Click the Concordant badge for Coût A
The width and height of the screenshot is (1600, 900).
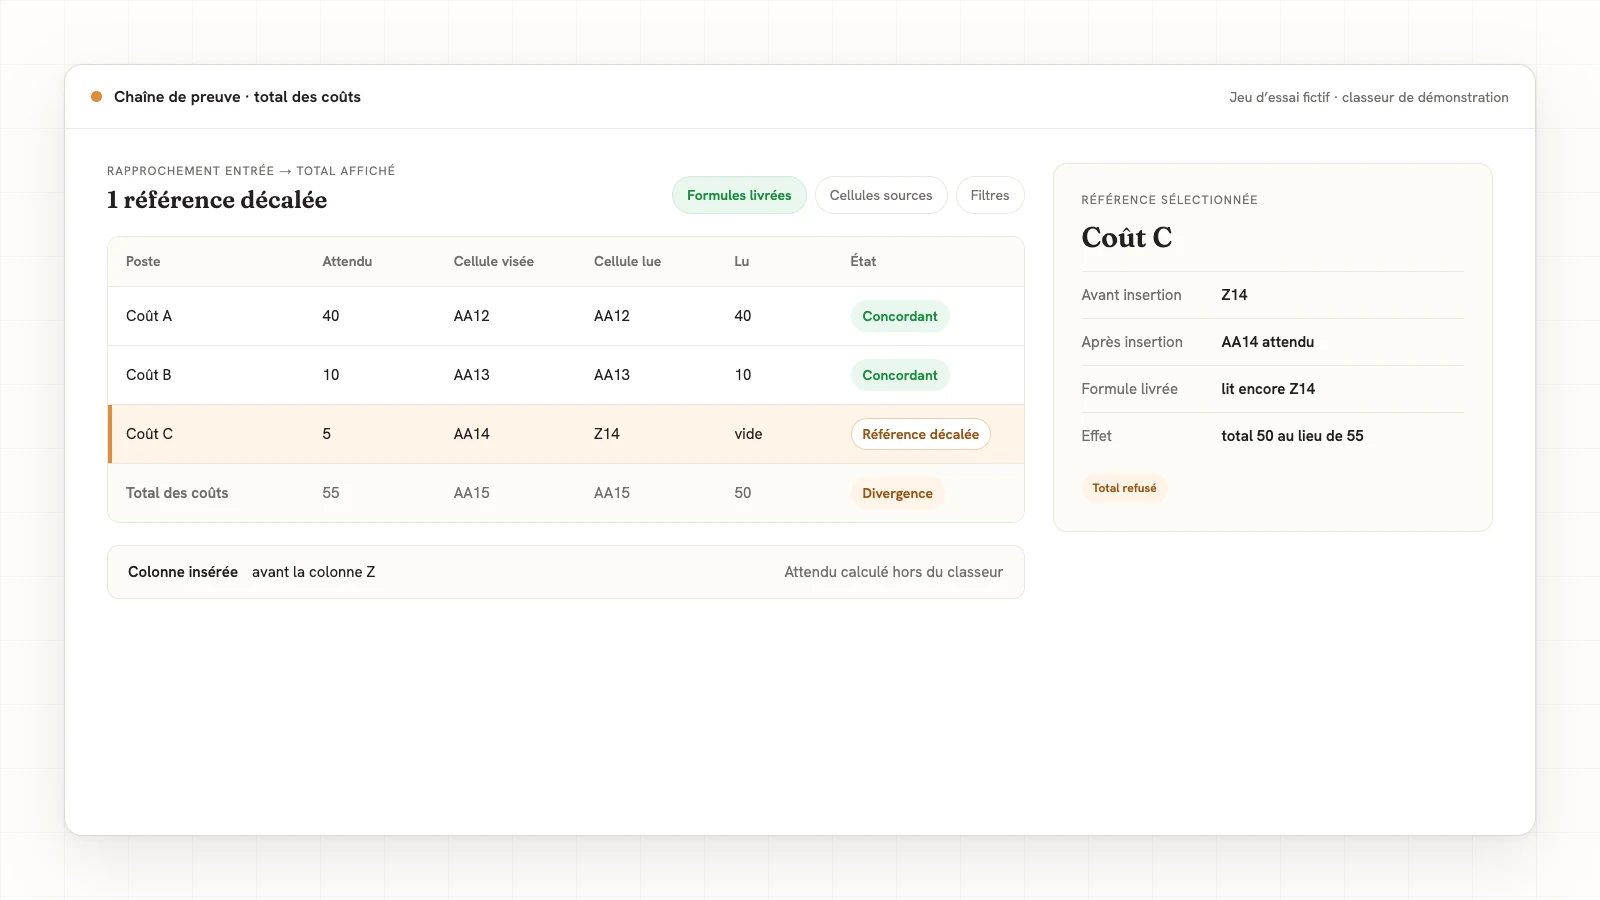coord(900,316)
